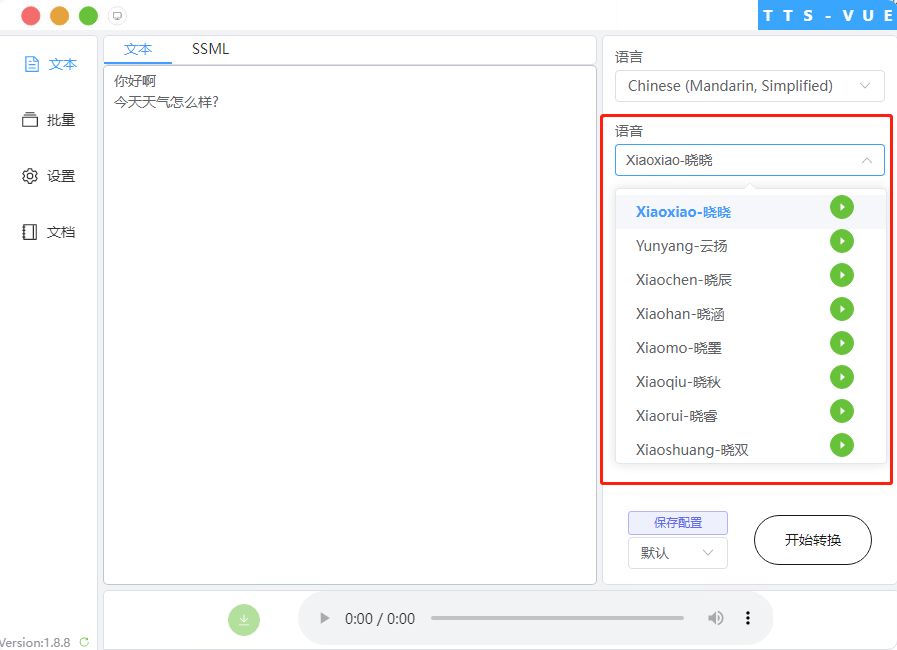Play preview for Xiaomo-晓墨 voice
Image resolution: width=897 pixels, height=650 pixels.
click(842, 343)
